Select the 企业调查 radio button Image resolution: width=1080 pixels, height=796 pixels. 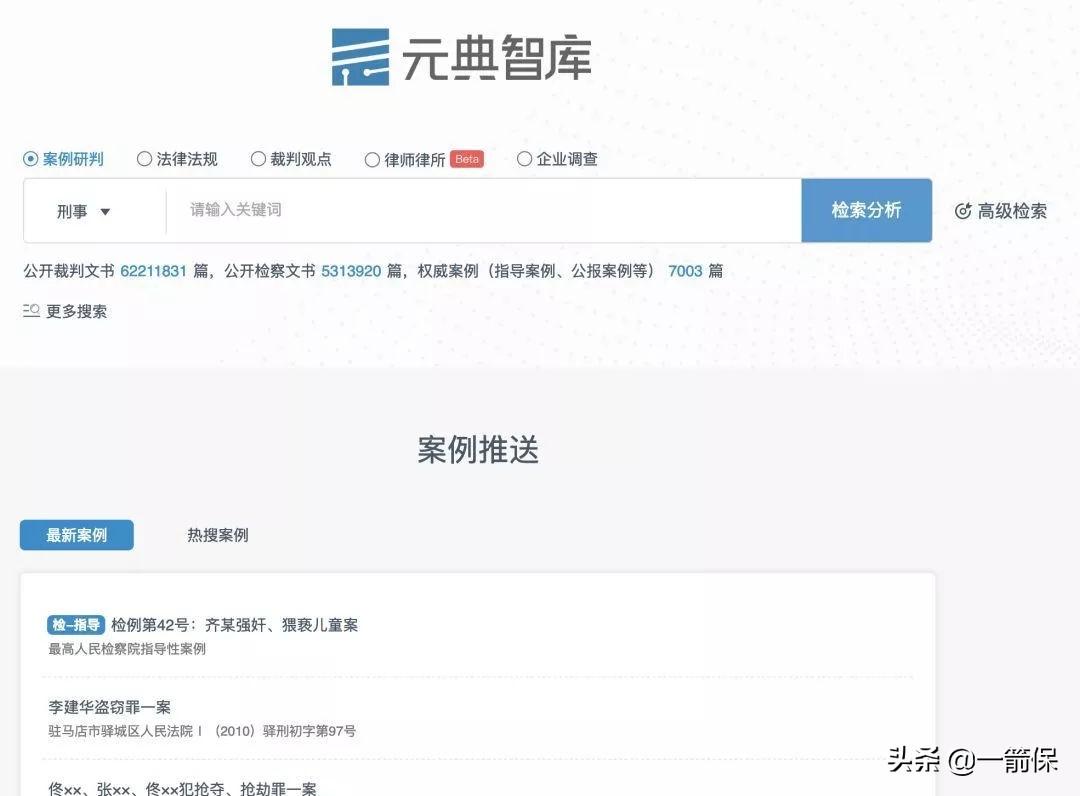point(524,159)
